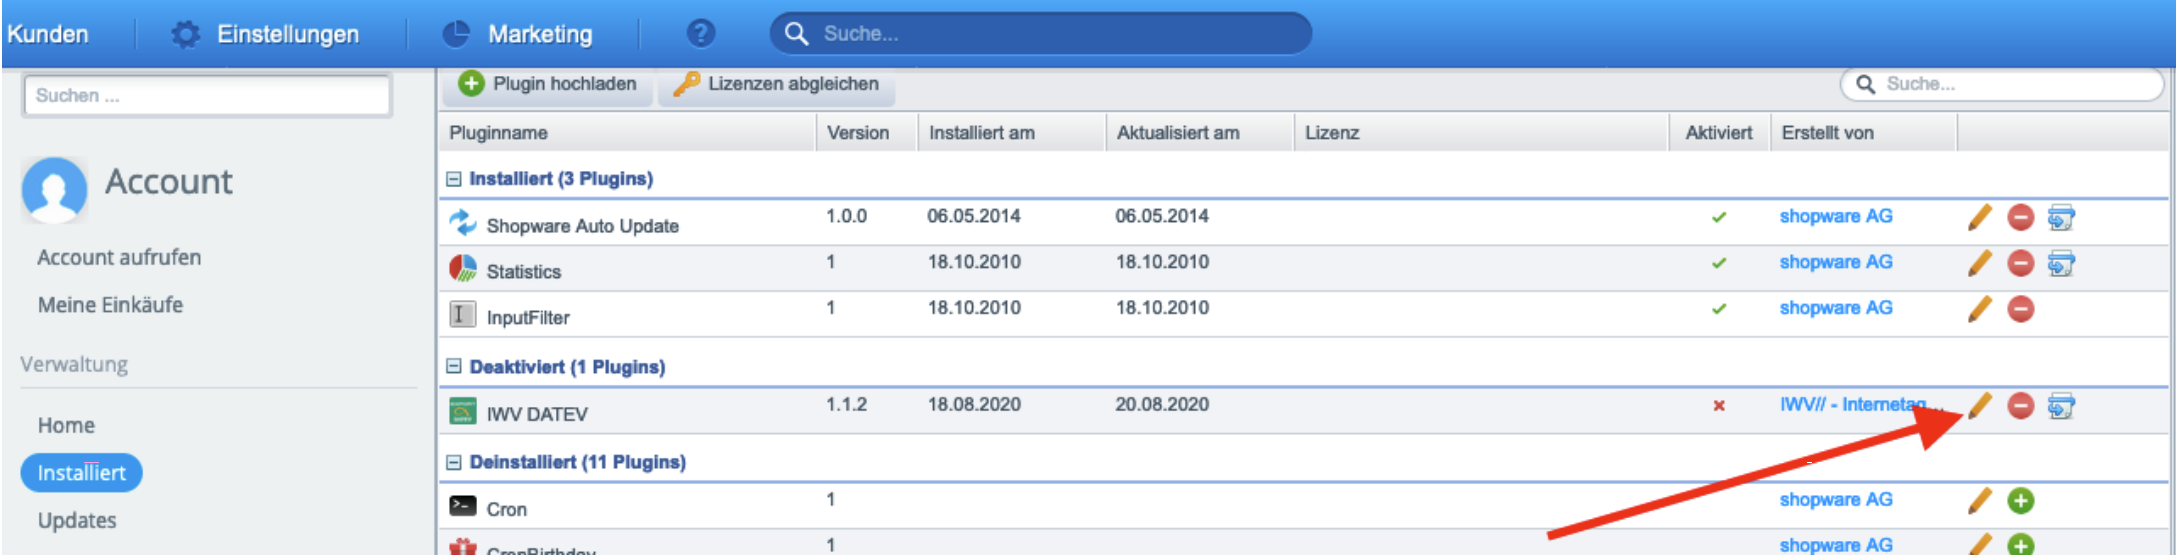The height and width of the screenshot is (558, 2176).
Task: Click the Plugin hochladen button
Action: coord(548,84)
